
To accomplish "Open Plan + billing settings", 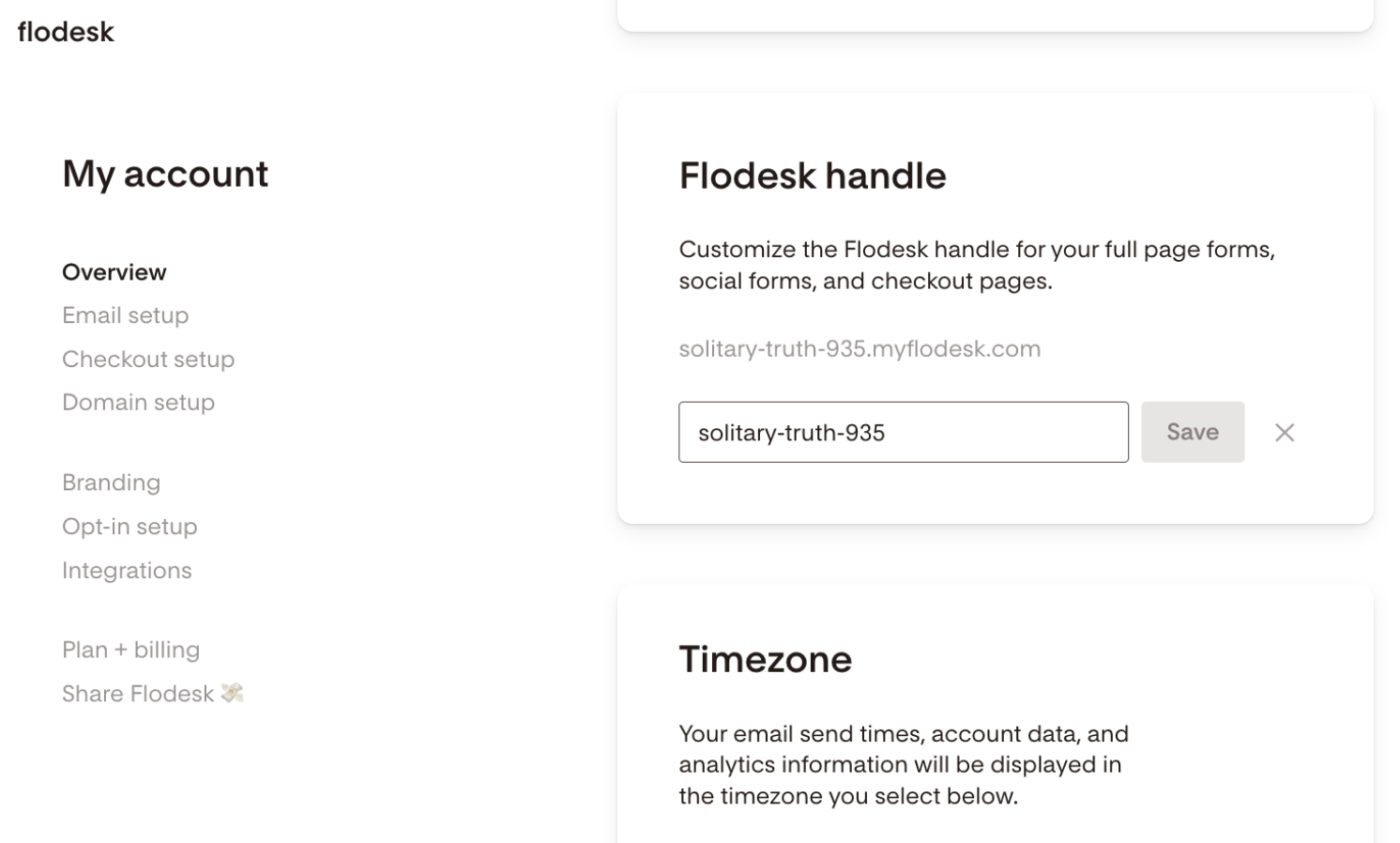I will (131, 649).
